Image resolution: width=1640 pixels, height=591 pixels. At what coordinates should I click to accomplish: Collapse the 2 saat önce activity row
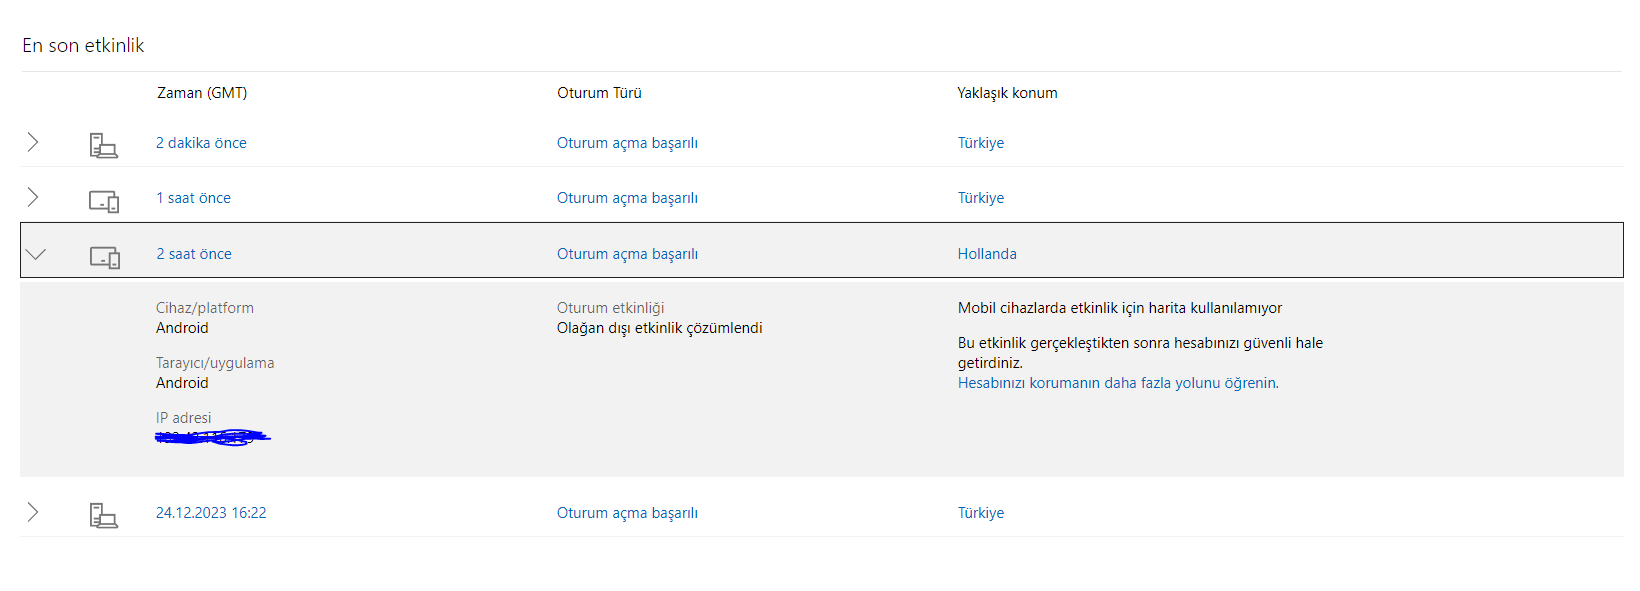(36, 254)
